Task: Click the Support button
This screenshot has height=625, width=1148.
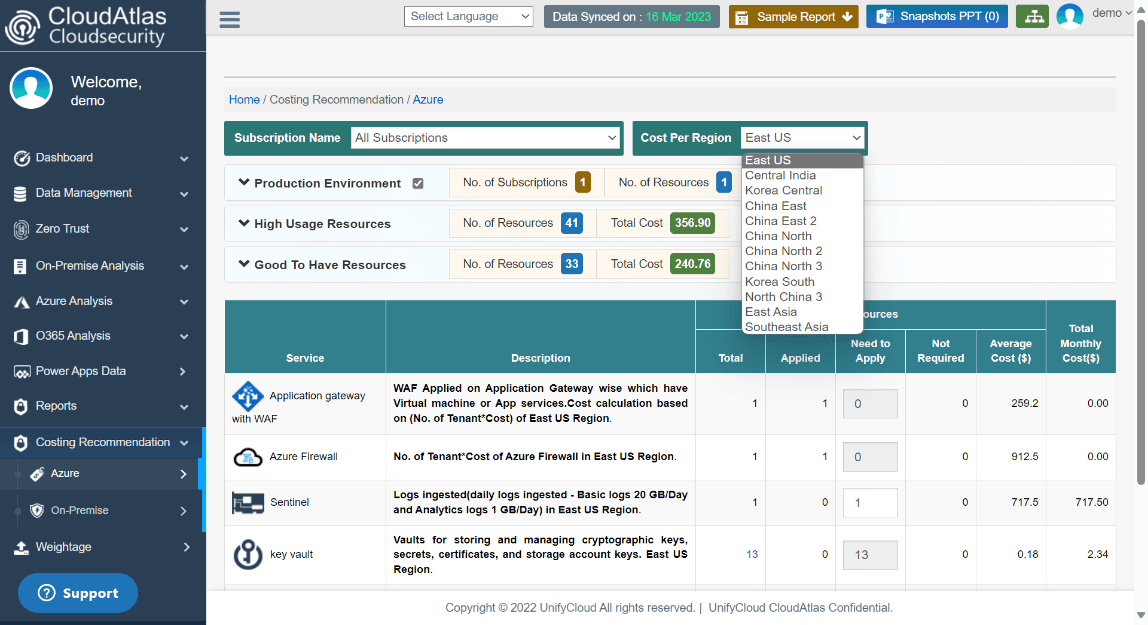Action: [78, 593]
